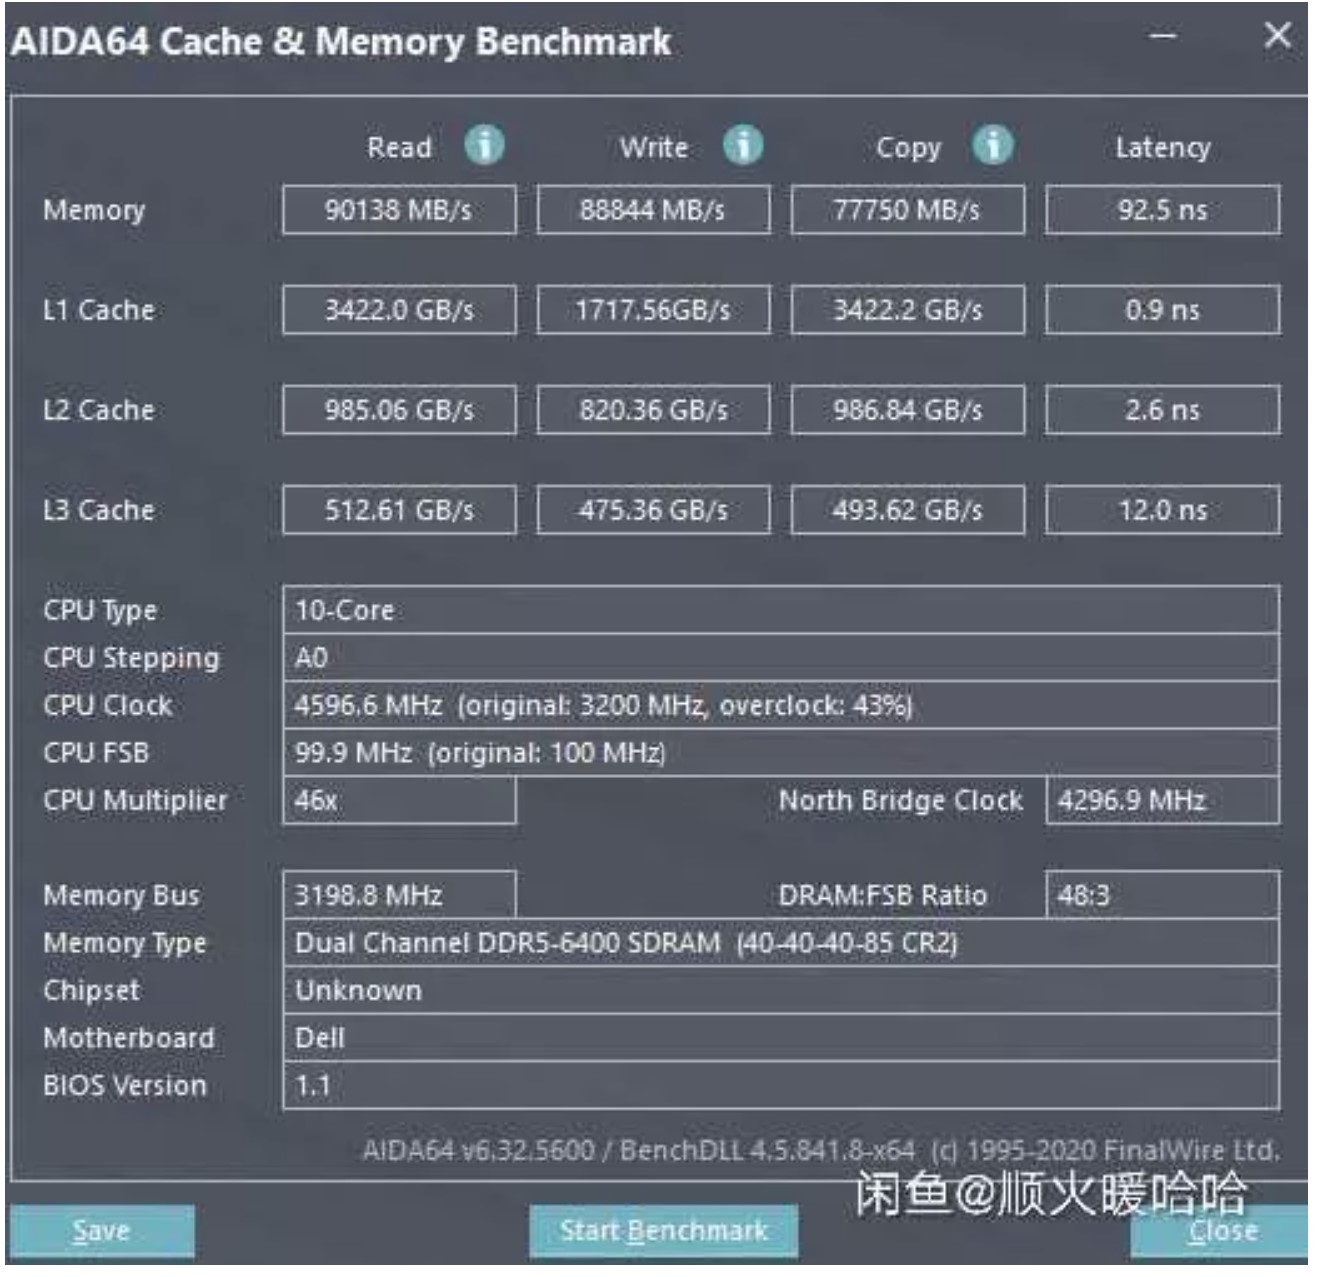Image resolution: width=1325 pixels, height=1277 pixels.
Task: Select Memory Latency value 92.5 ns
Action: pyautogui.click(x=1162, y=210)
